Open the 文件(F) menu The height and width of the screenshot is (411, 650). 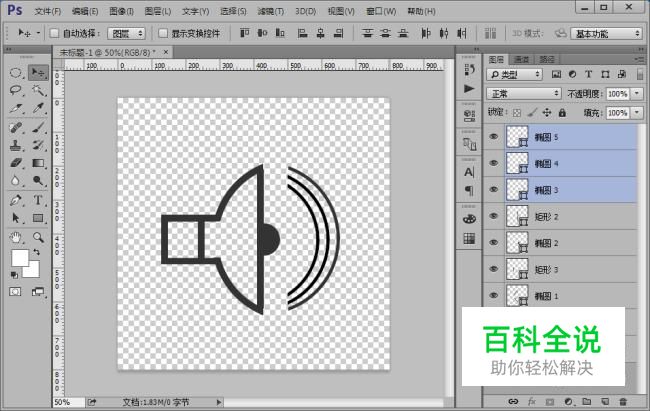coord(48,11)
